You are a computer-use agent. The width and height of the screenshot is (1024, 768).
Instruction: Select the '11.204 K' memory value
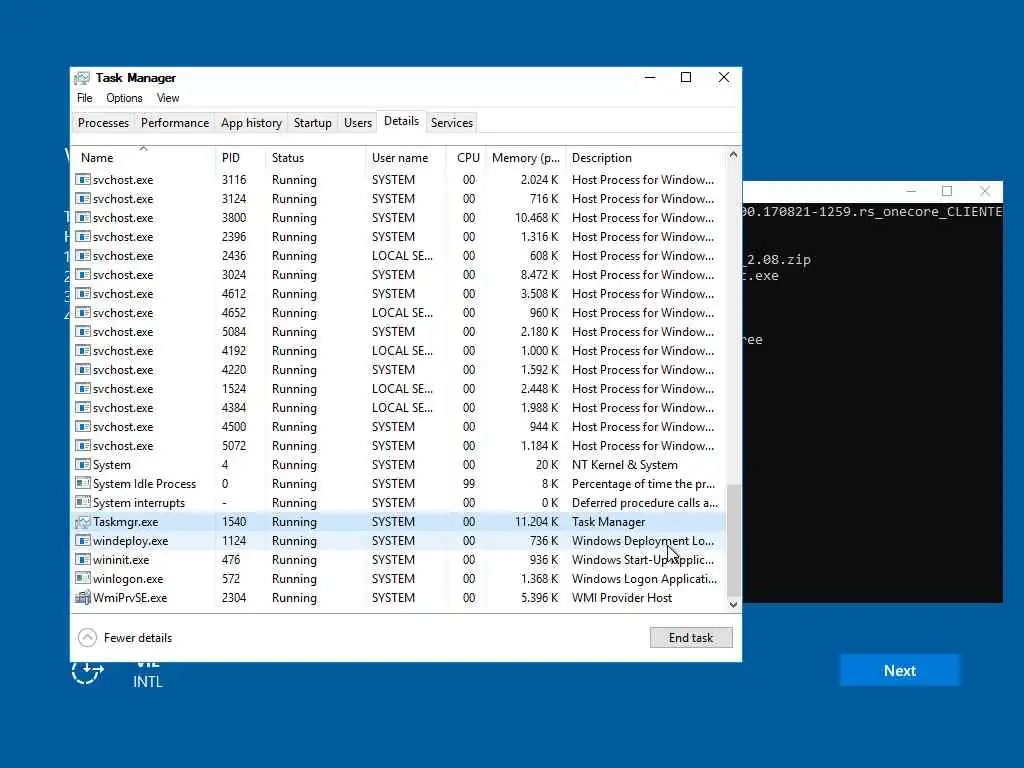pos(536,522)
